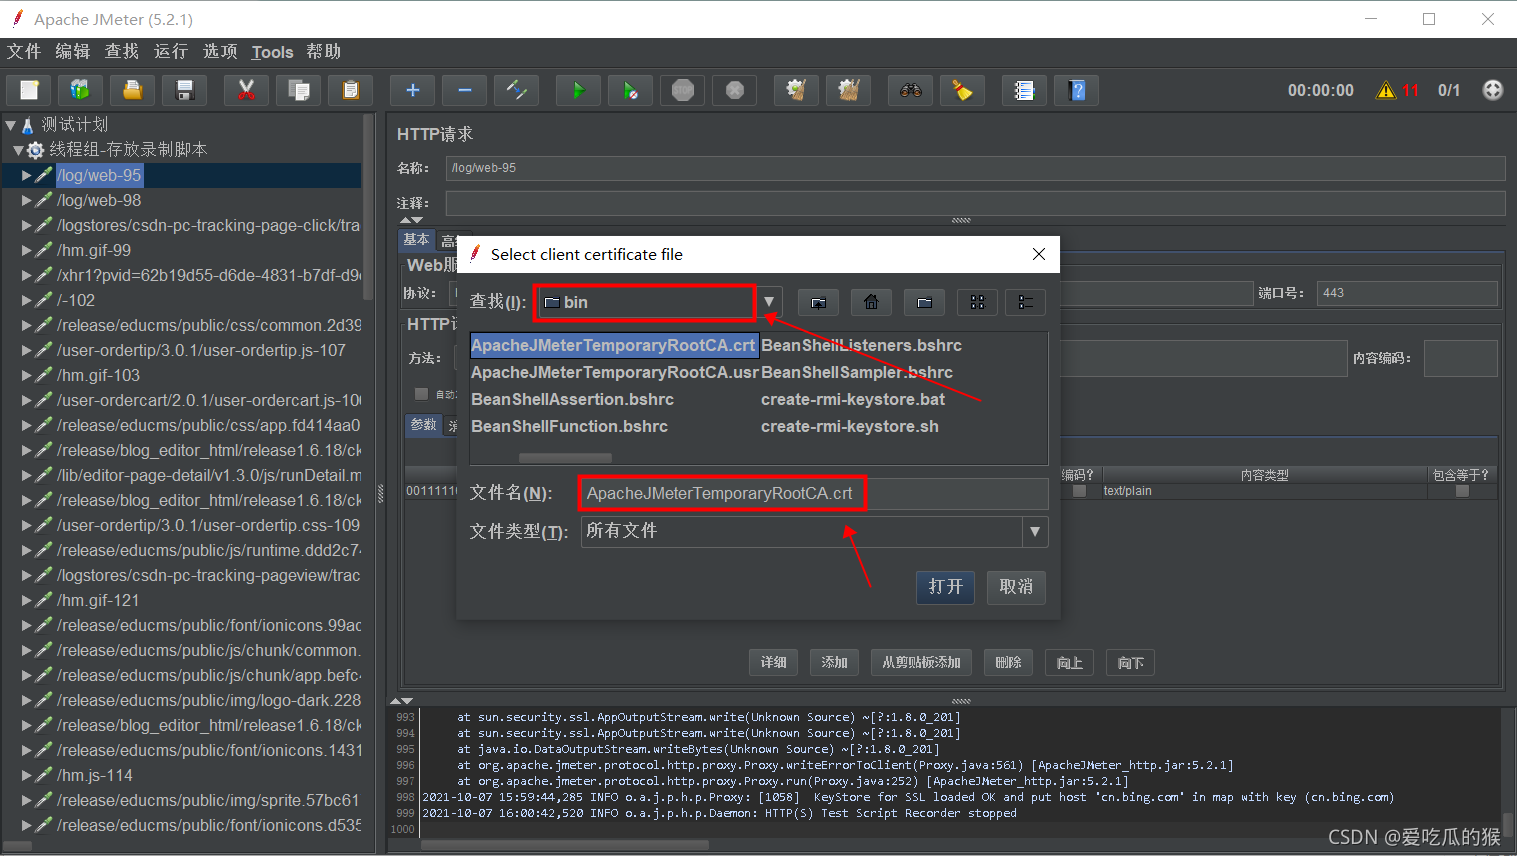Screen dimensions: 1517x856
Task: Open the 帮助 menu
Action: point(324,52)
